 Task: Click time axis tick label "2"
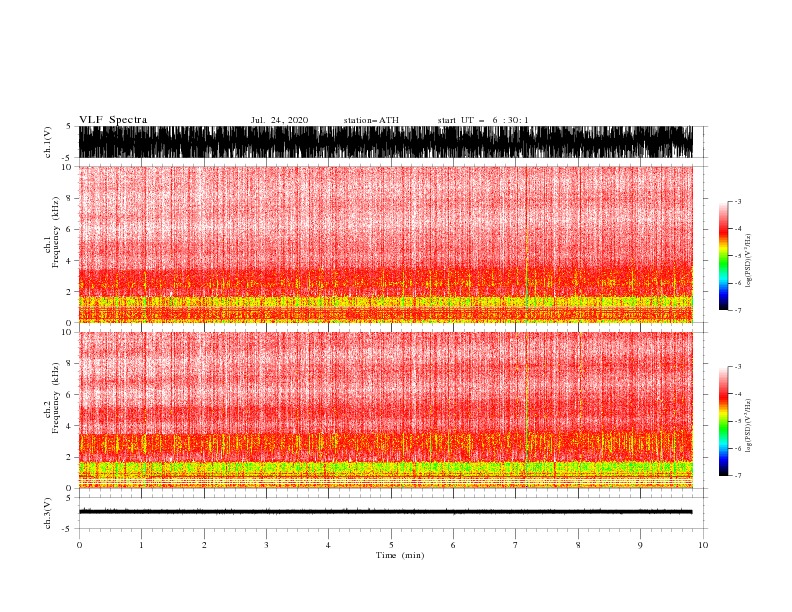(204, 545)
